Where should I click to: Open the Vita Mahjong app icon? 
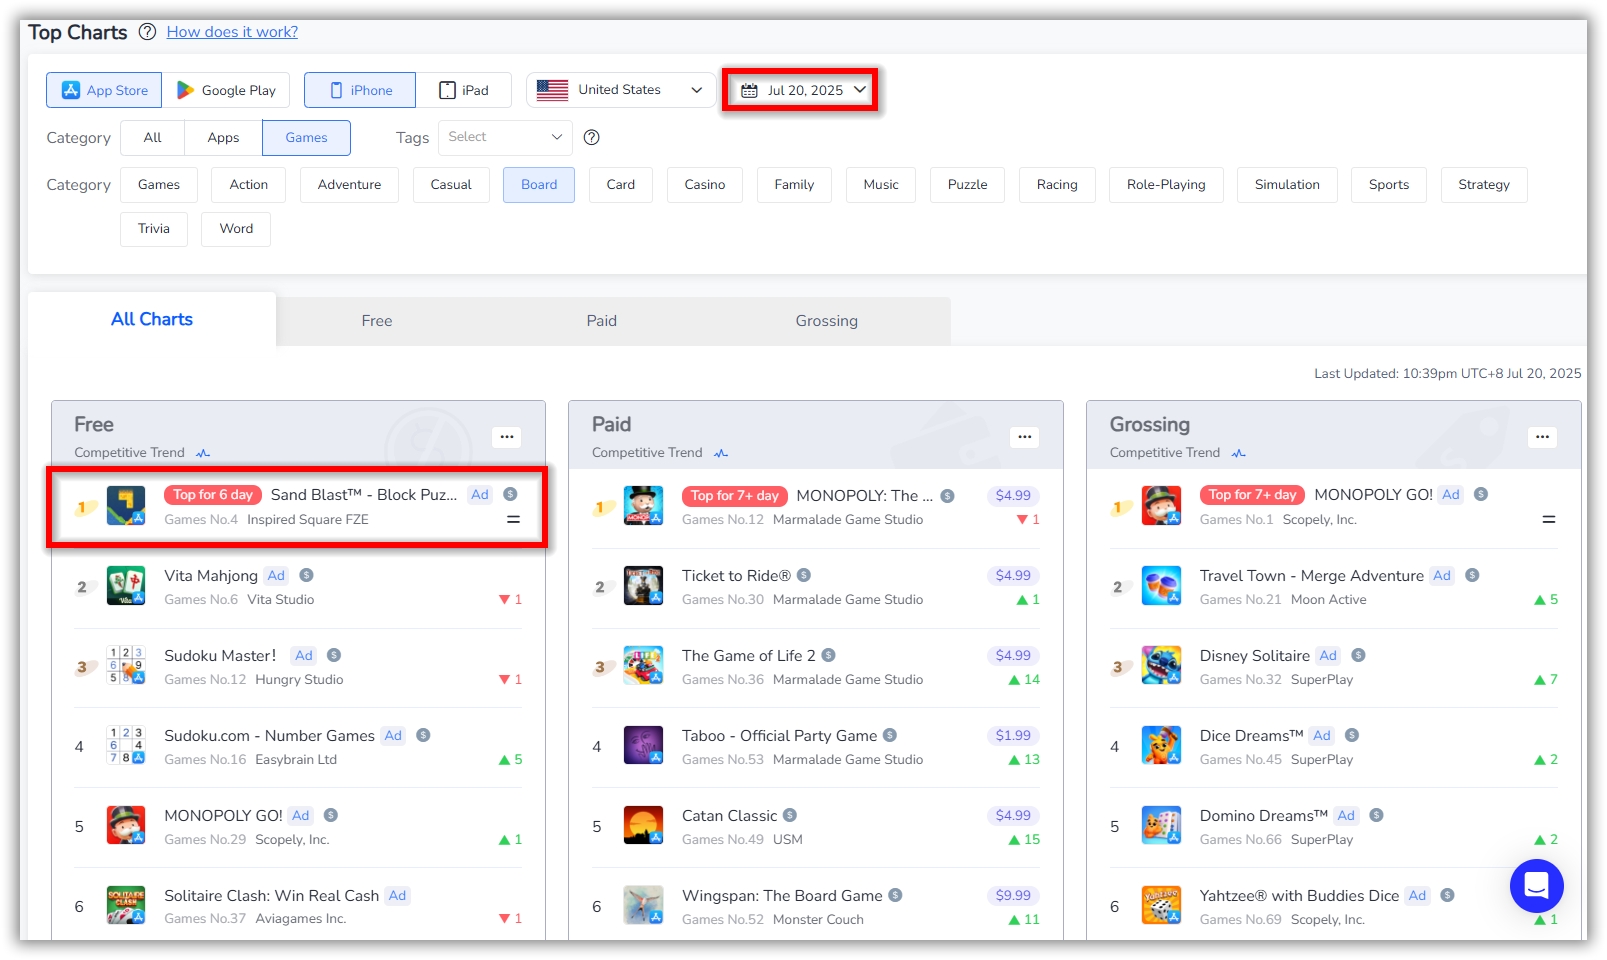126,586
